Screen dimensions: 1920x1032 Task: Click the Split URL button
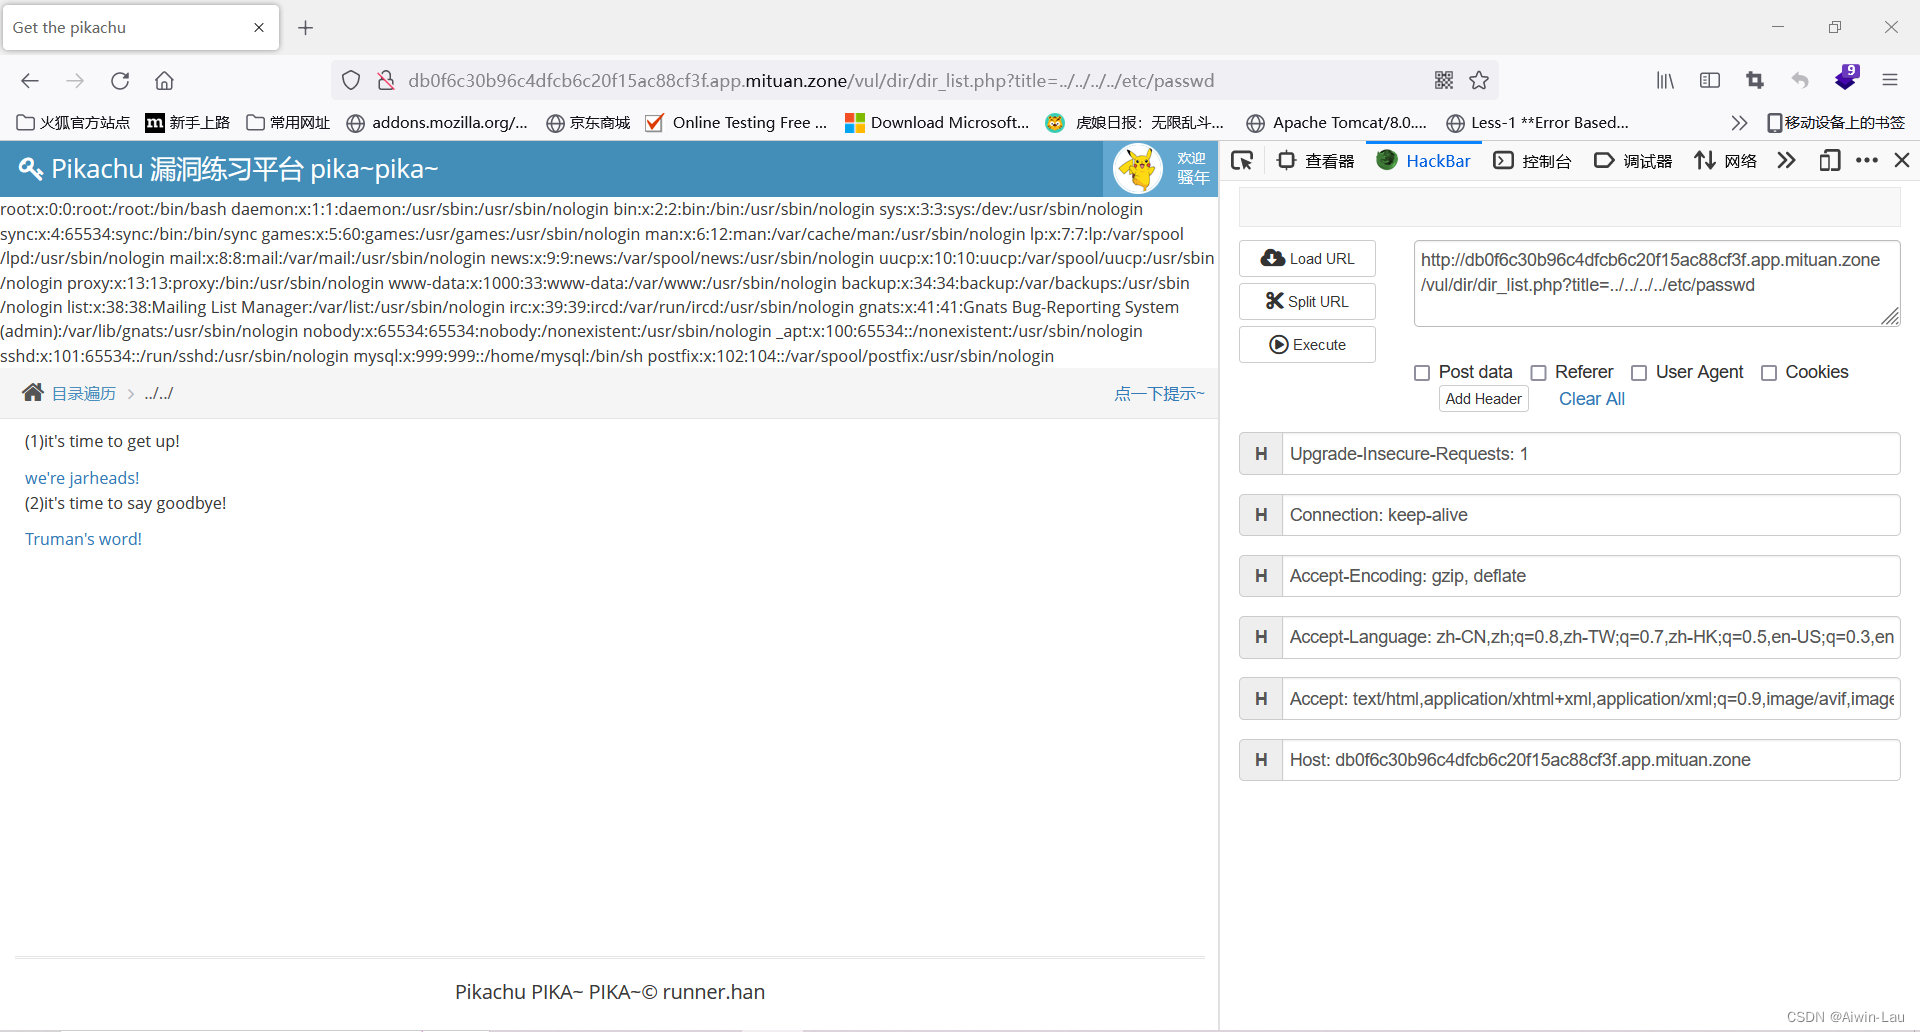[x=1307, y=302]
